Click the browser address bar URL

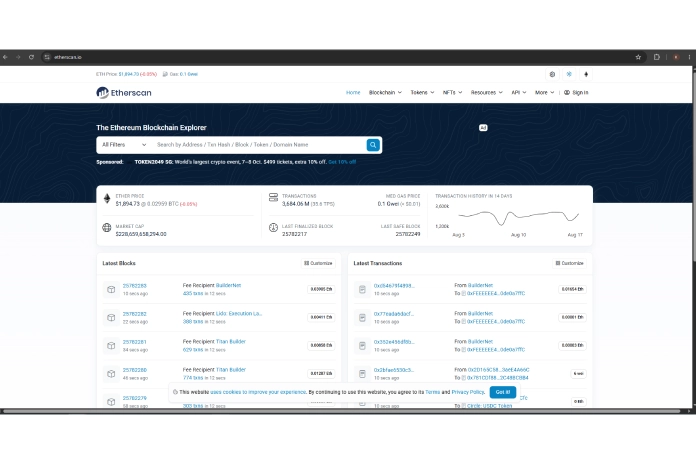68,57
